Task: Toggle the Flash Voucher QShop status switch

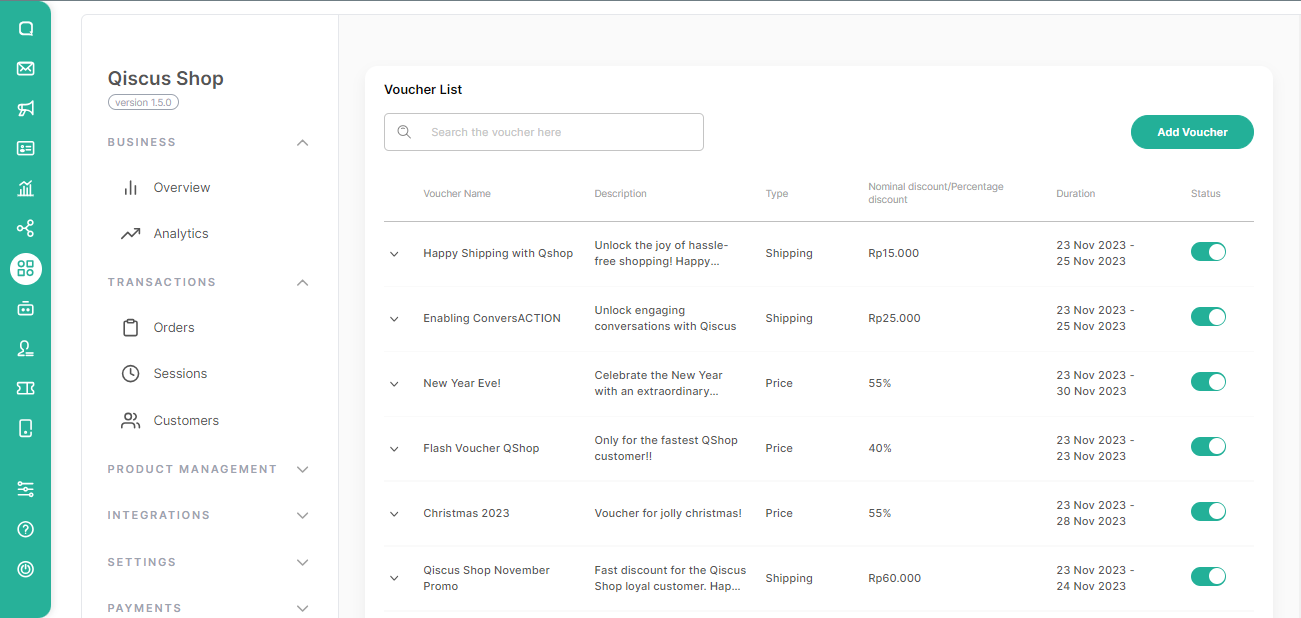Action: click(1208, 447)
